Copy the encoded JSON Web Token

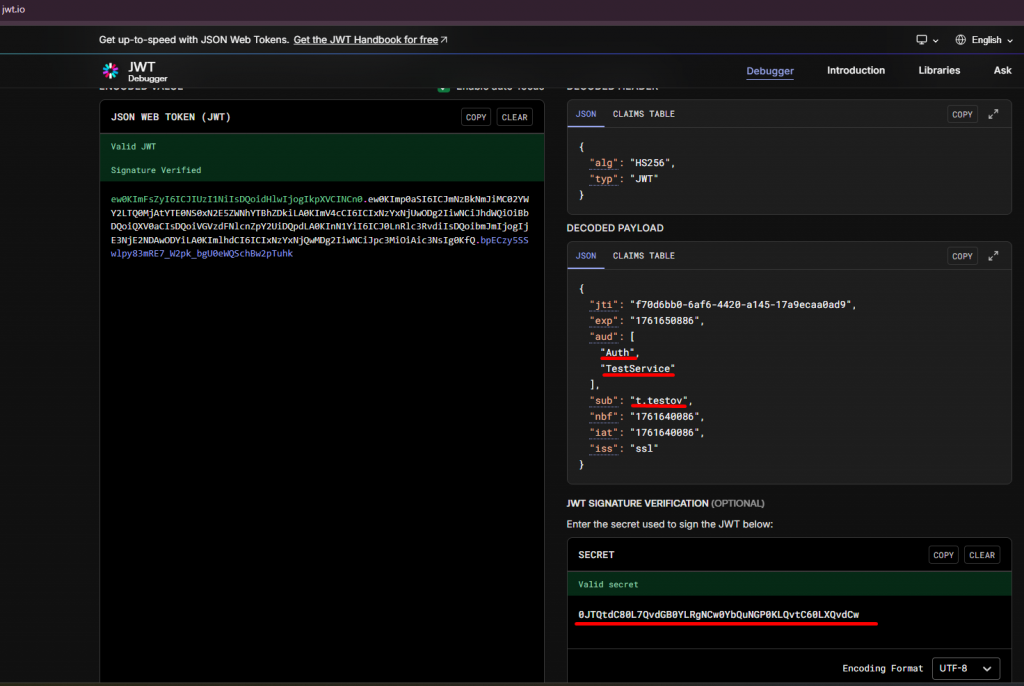(476, 117)
